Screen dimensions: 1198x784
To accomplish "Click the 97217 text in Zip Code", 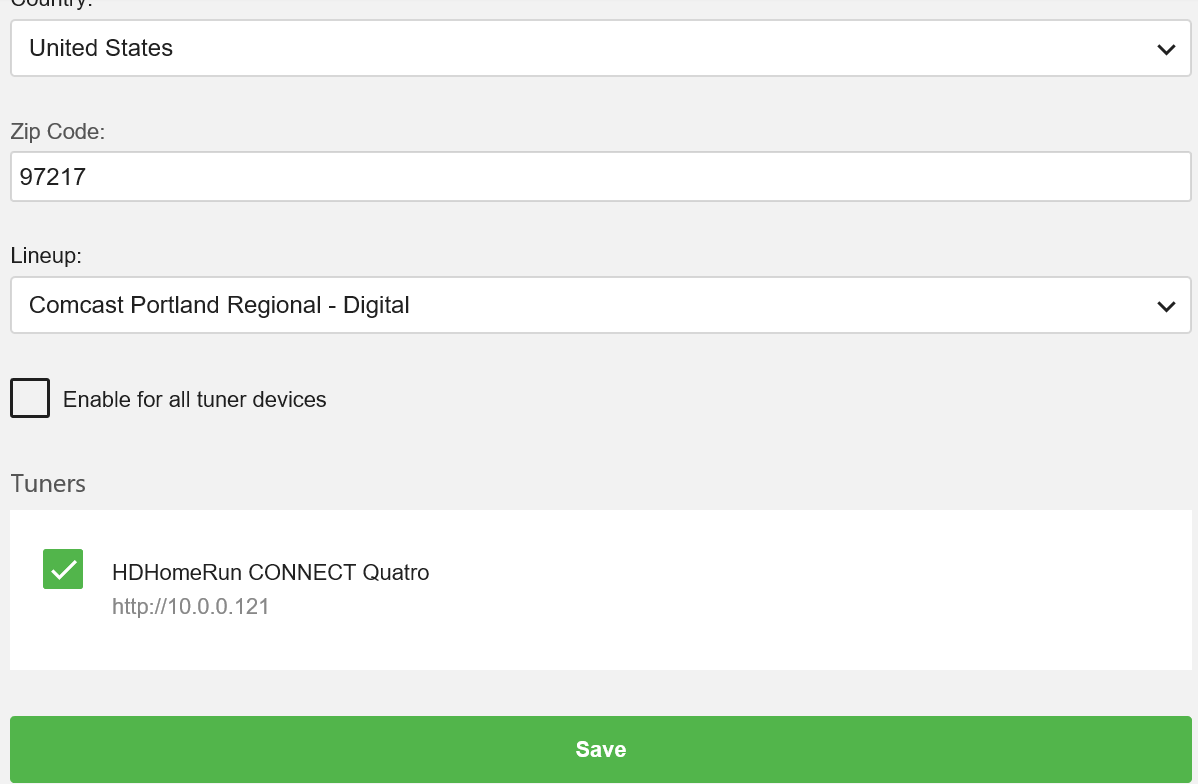I will 53,178.
